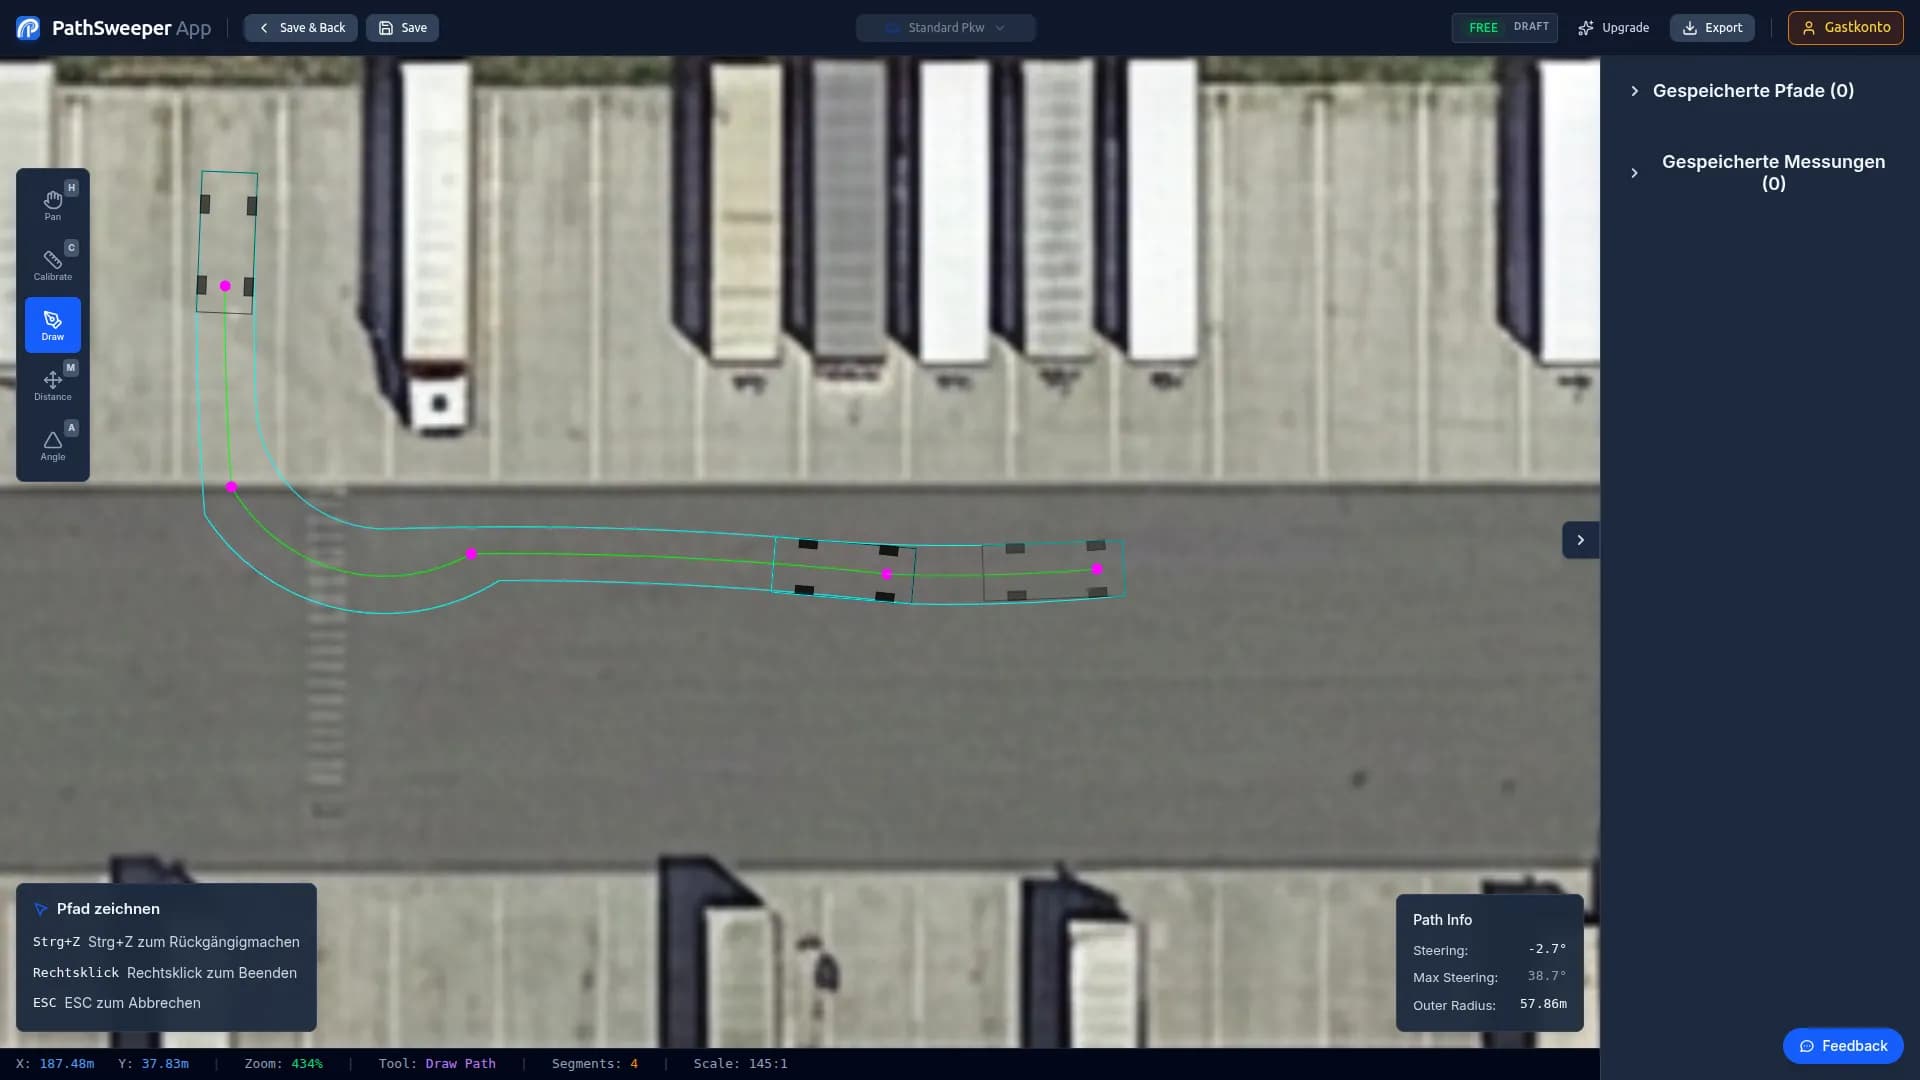Click the Export download button
Screen dimensions: 1920x1080
(x=1712, y=28)
